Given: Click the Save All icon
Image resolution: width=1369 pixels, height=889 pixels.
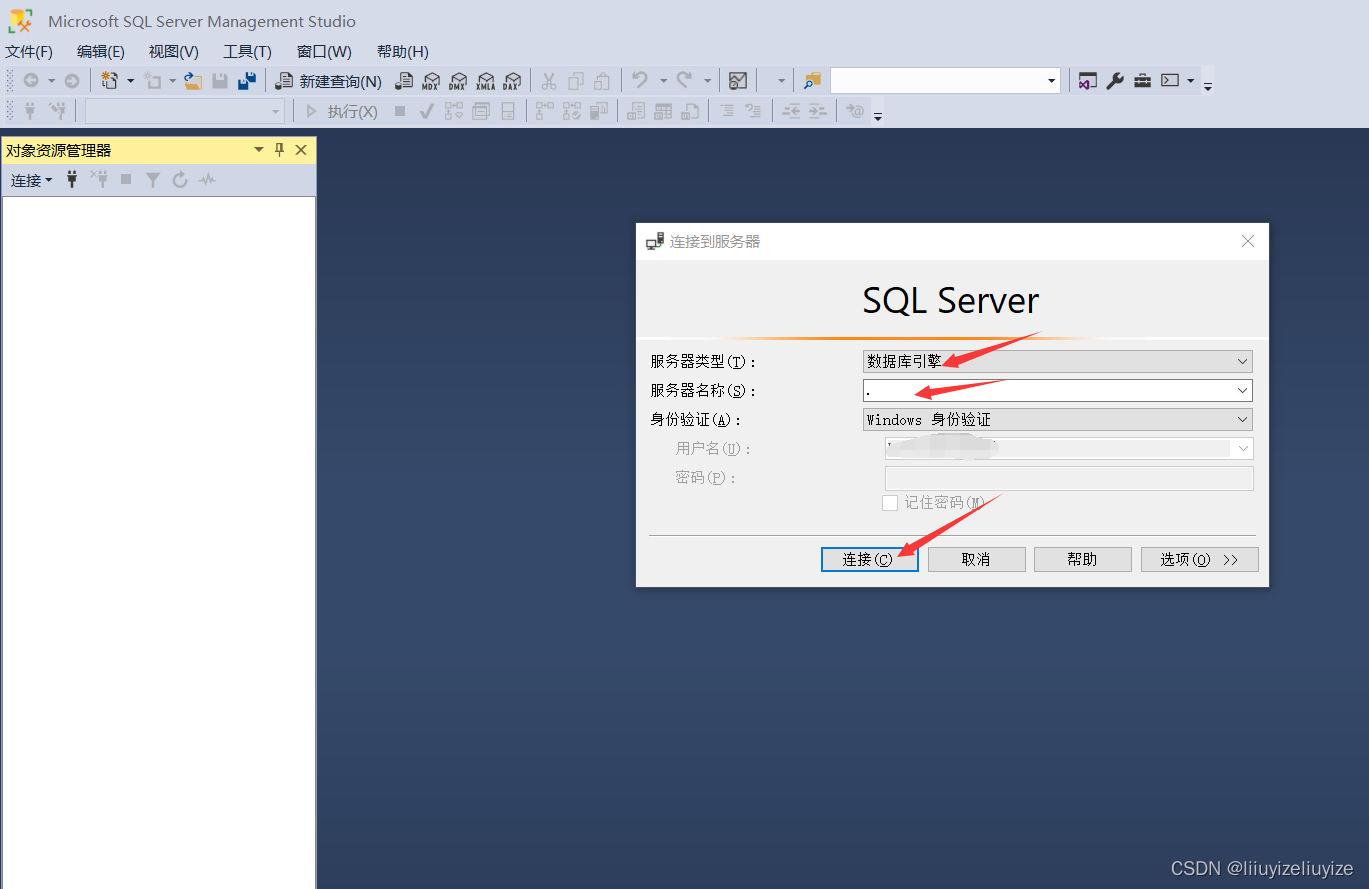Looking at the screenshot, I should pos(247,81).
